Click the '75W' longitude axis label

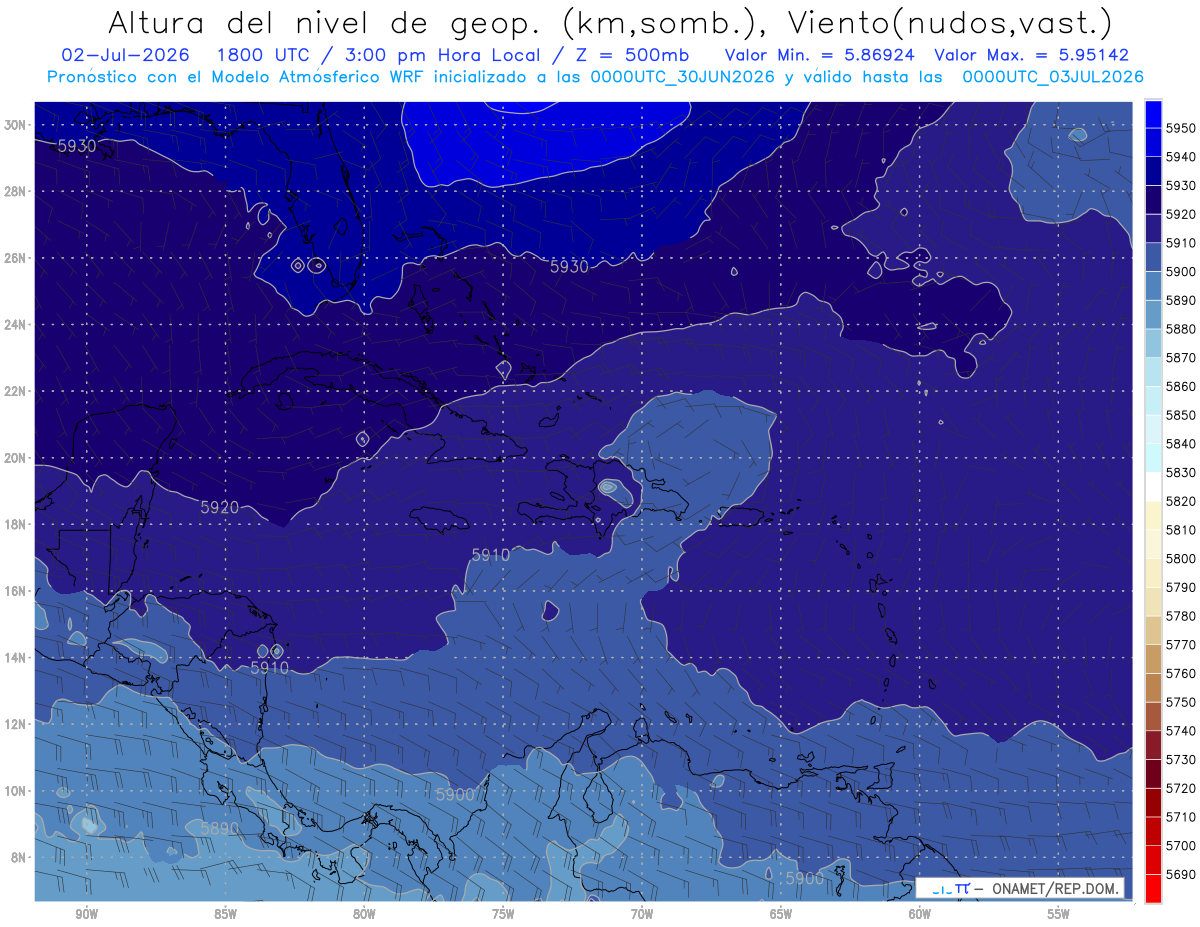click(503, 913)
